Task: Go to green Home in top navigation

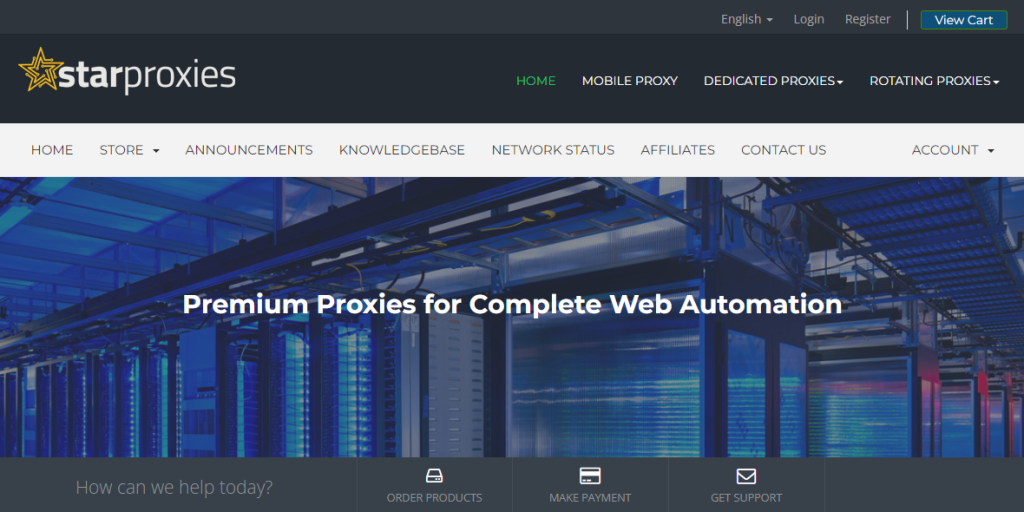Action: tap(536, 81)
